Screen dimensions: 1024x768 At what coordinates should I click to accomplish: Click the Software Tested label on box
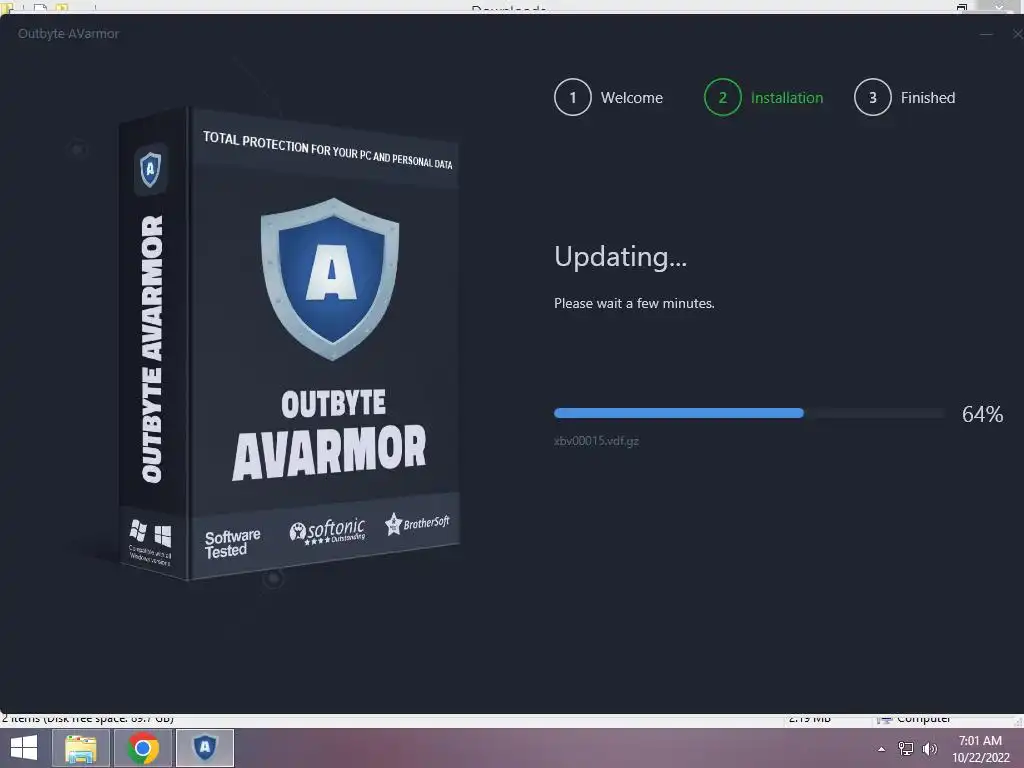(232, 543)
